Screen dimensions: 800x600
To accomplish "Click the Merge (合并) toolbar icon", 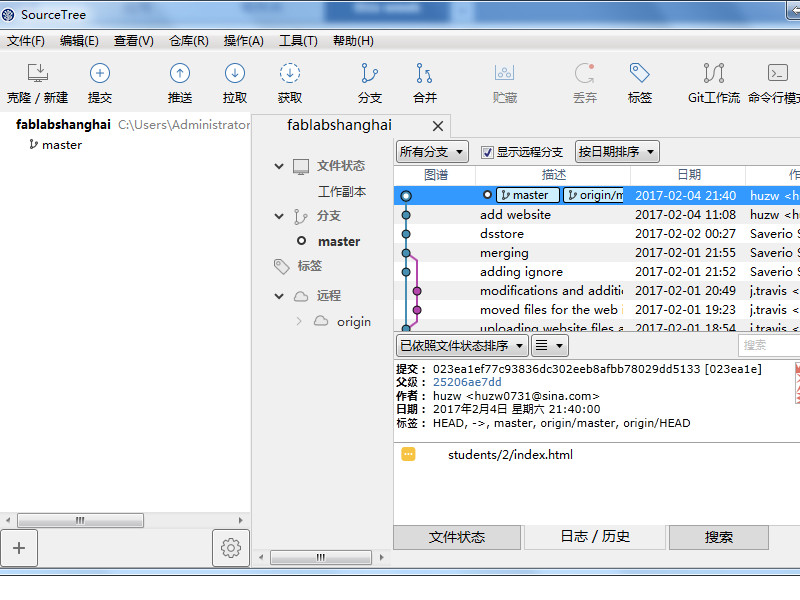I will click(424, 73).
